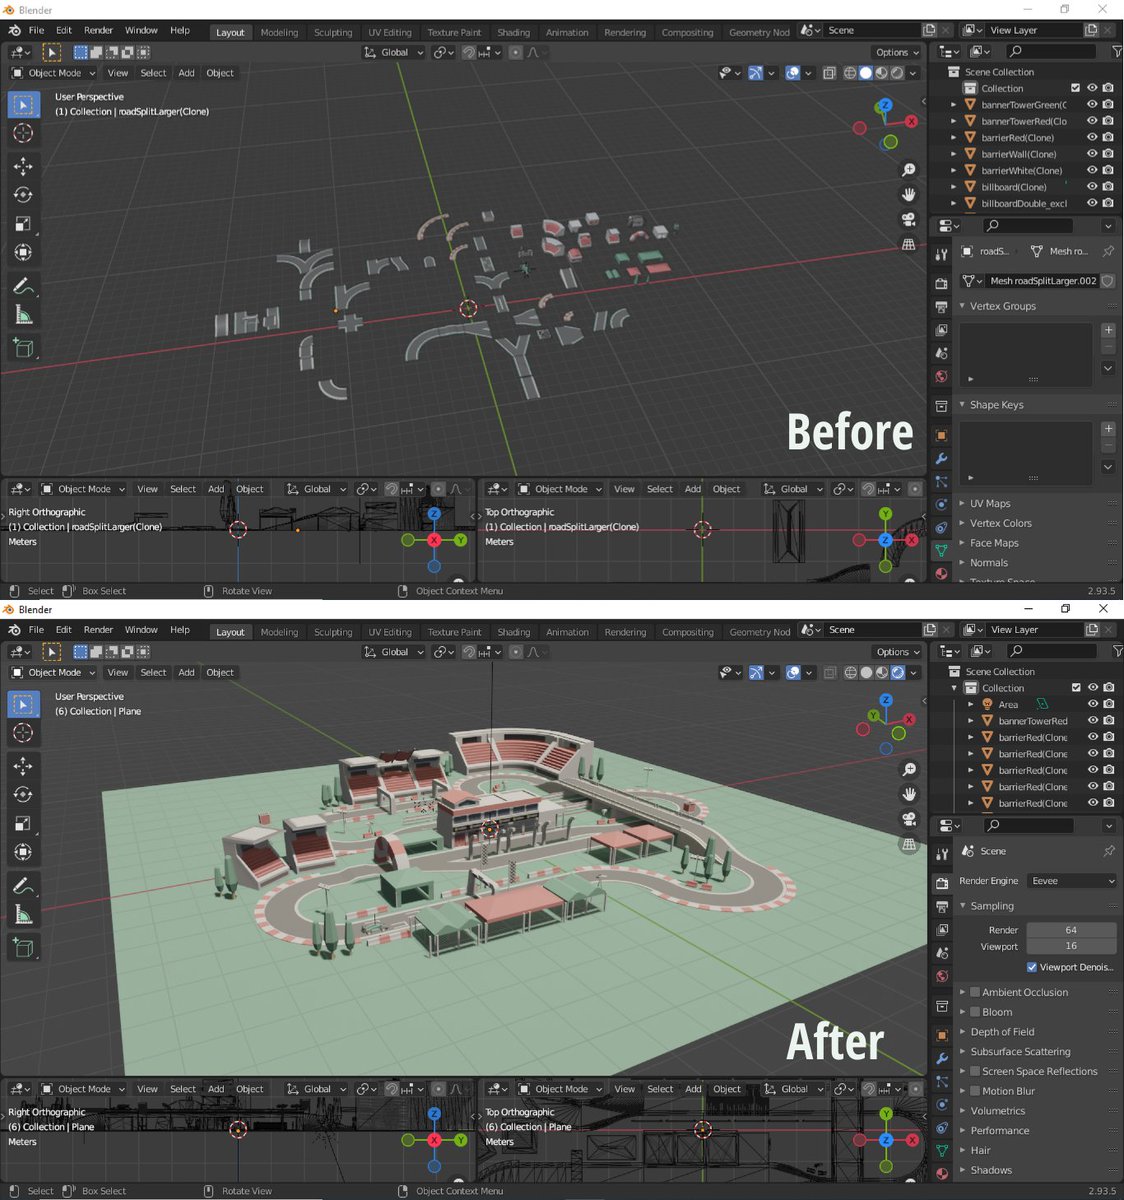Screen dimensions: 1124x1200
Task: Pick the Measure tool in the Before window
Action: pyautogui.click(x=23, y=315)
